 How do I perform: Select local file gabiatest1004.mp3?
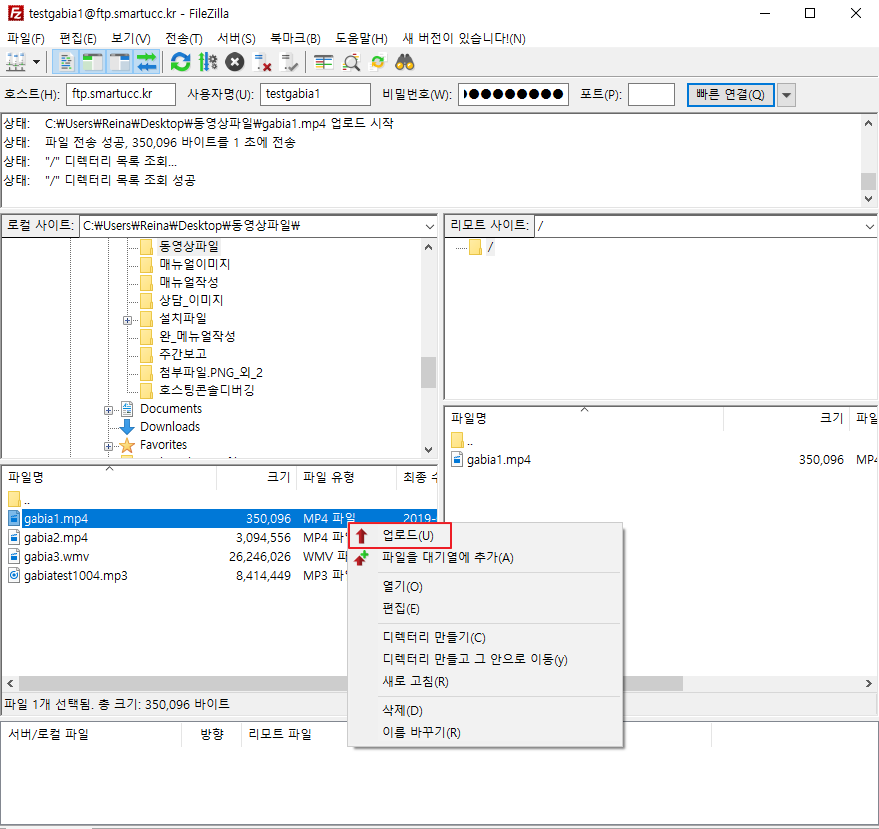(x=76, y=576)
